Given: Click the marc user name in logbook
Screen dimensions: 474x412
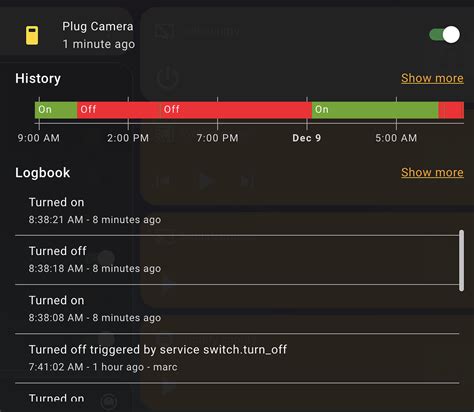Looking at the screenshot, I should 165,367.
